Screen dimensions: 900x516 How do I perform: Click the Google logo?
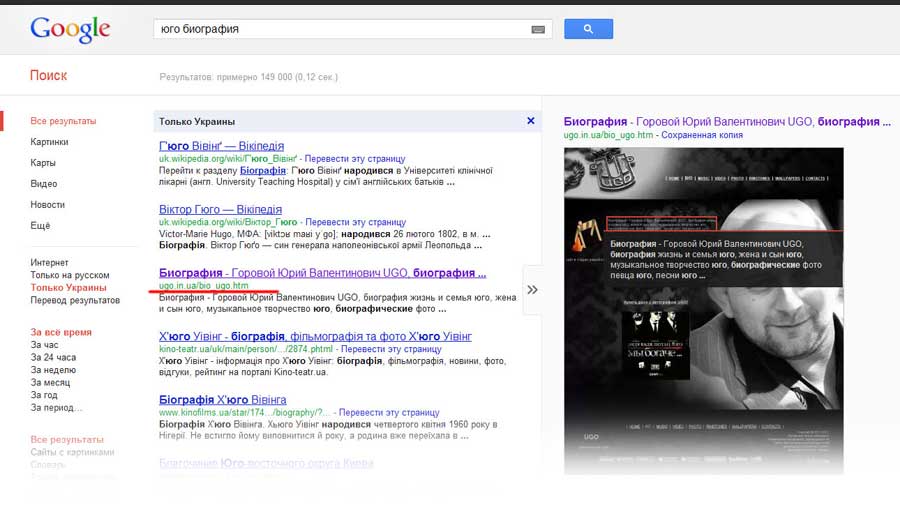pos(70,29)
